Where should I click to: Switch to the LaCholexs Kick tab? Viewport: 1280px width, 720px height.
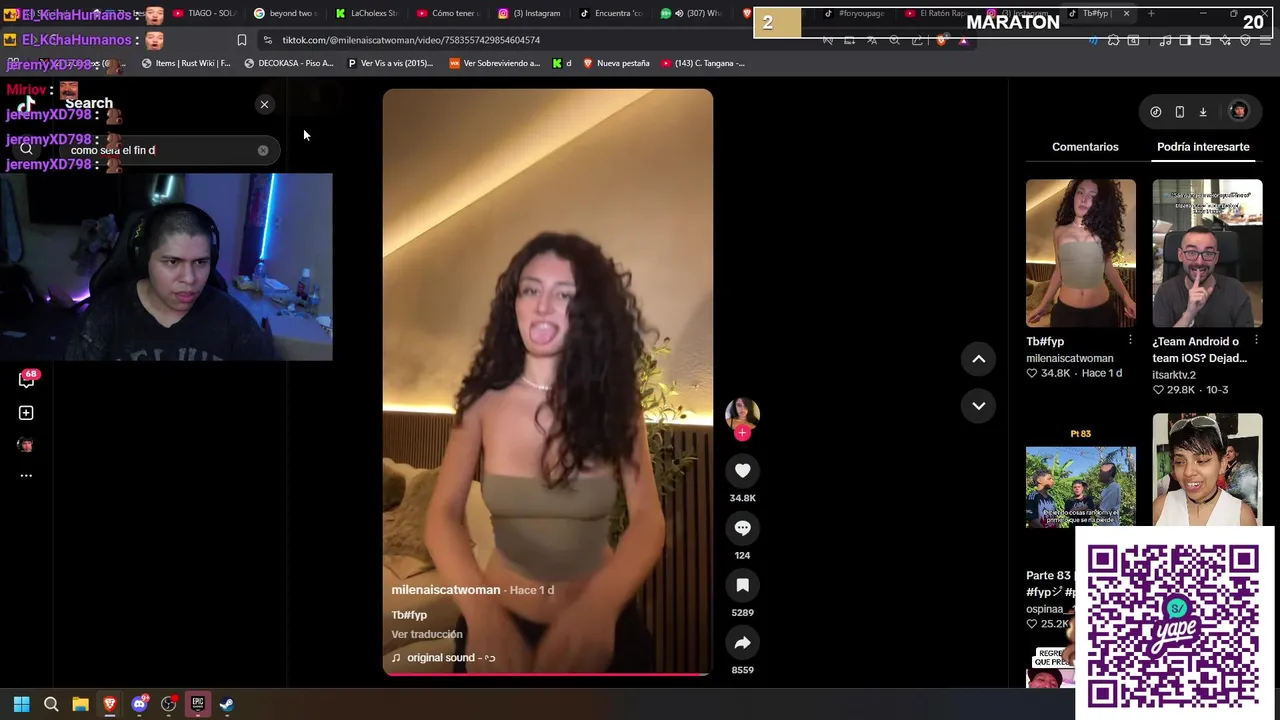click(x=366, y=13)
